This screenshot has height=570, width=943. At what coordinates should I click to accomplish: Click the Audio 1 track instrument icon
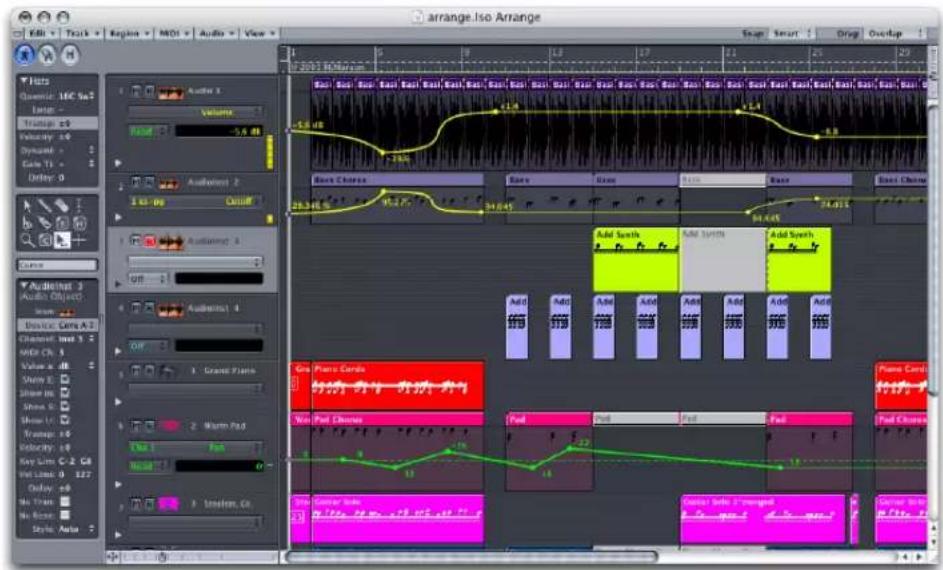tap(171, 93)
